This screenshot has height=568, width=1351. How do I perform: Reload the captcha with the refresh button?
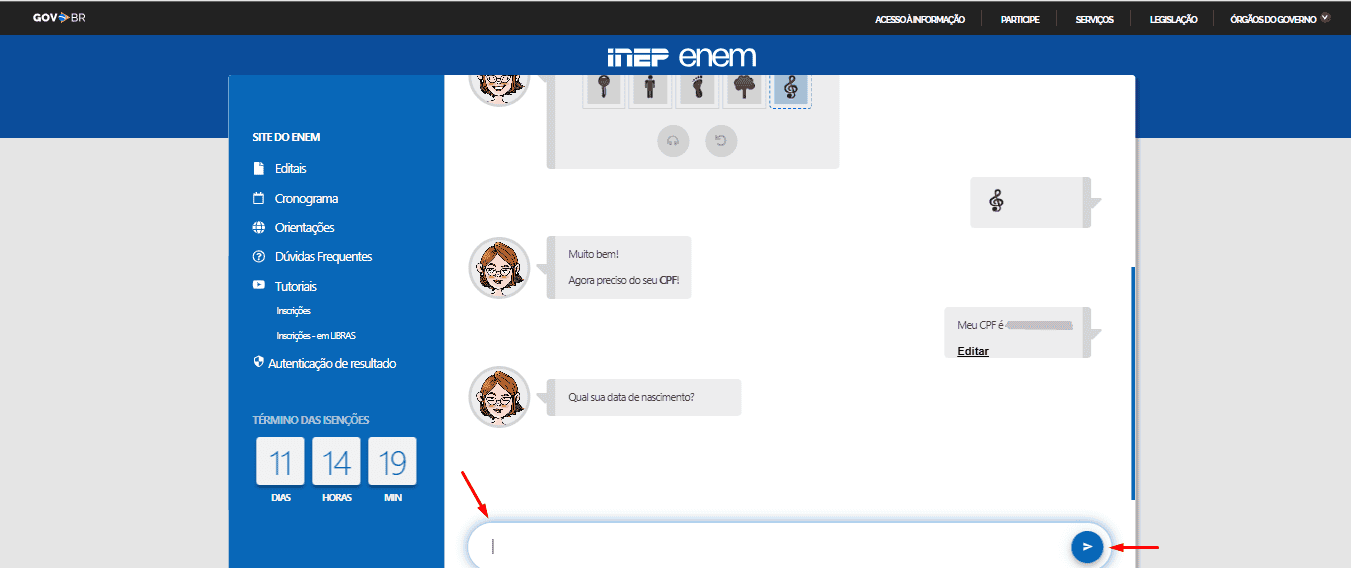pos(720,141)
